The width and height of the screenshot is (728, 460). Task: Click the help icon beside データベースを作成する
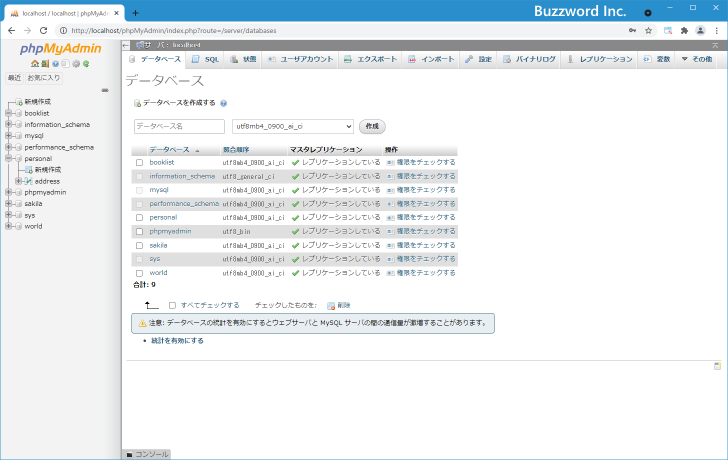(x=223, y=103)
